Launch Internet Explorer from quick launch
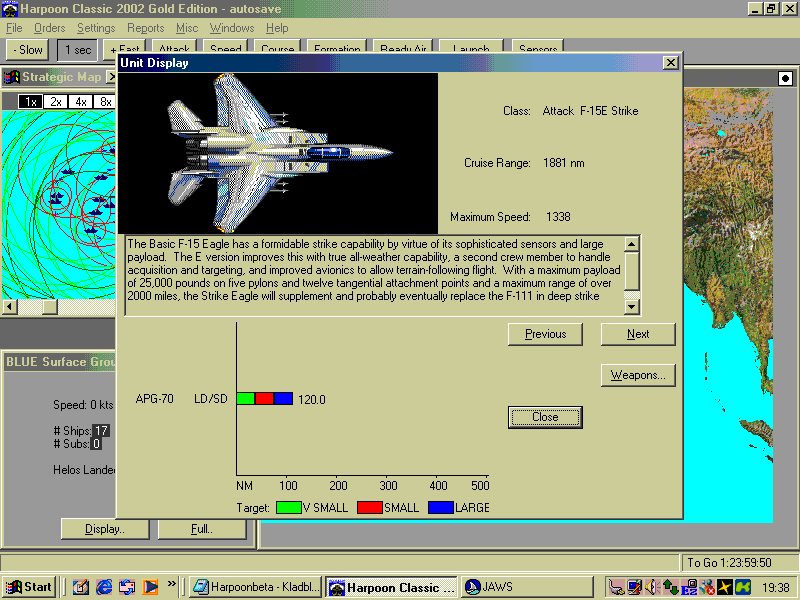This screenshot has width=800, height=600. (104, 587)
